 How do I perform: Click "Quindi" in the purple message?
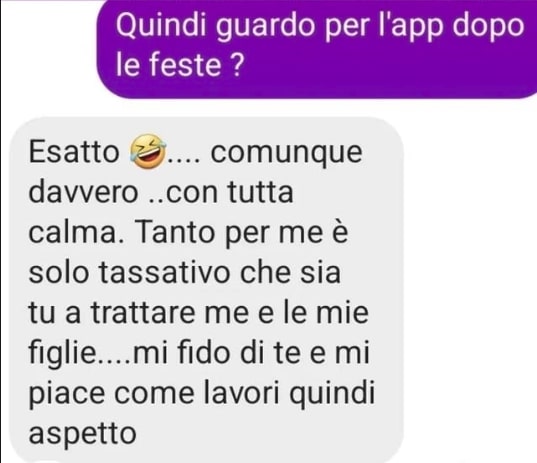[x=161, y=26]
